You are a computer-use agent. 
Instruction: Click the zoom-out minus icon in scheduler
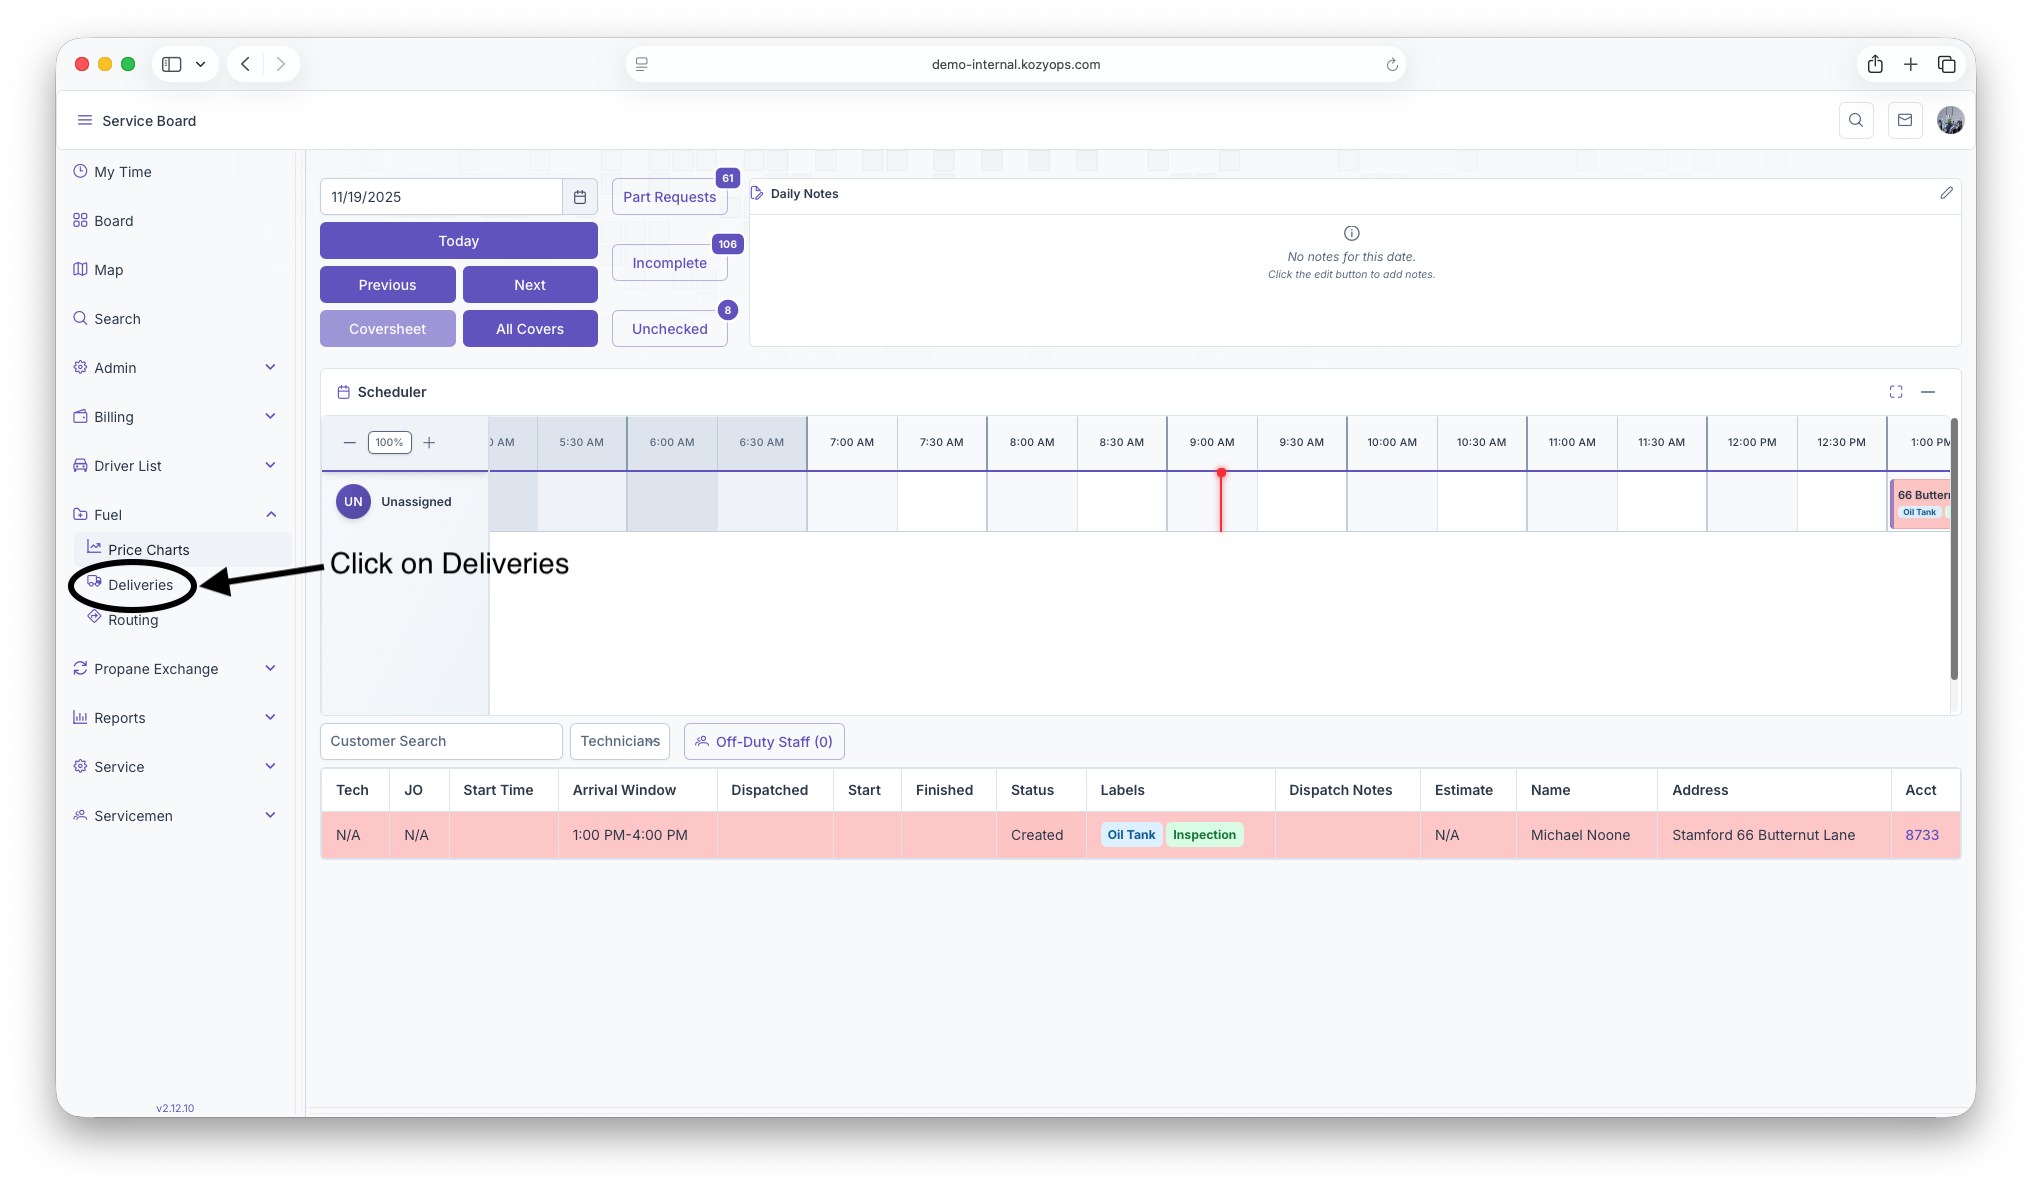[349, 442]
